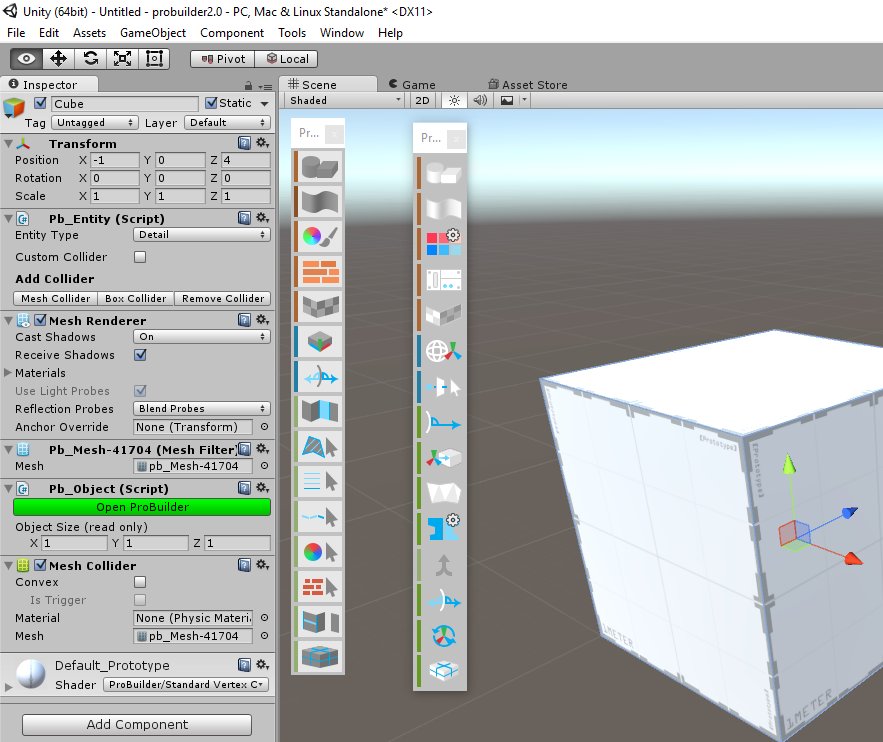
Task: Open the Reflection Probes Blend Probes dropdown
Action: pos(202,409)
